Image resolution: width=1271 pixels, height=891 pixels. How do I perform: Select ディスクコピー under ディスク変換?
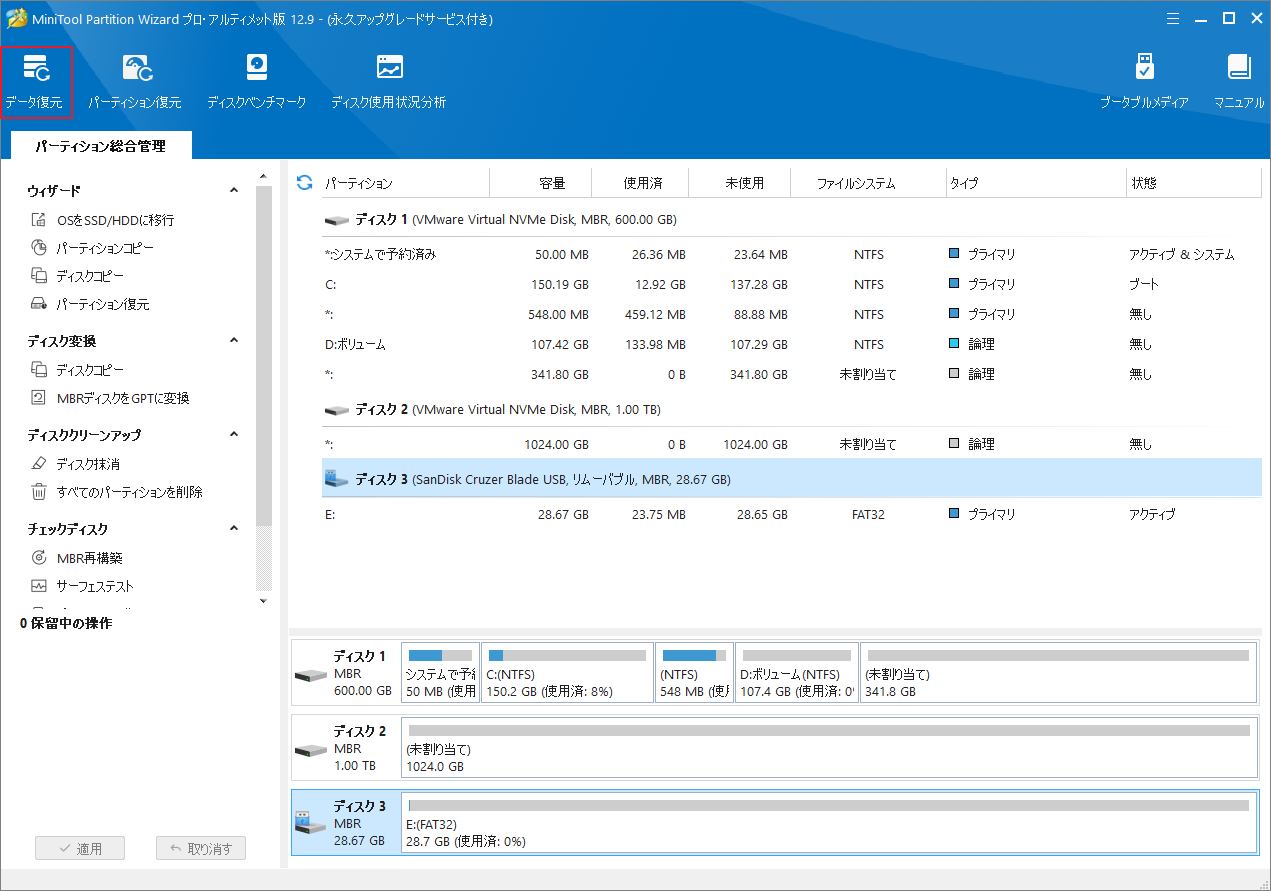[77, 370]
